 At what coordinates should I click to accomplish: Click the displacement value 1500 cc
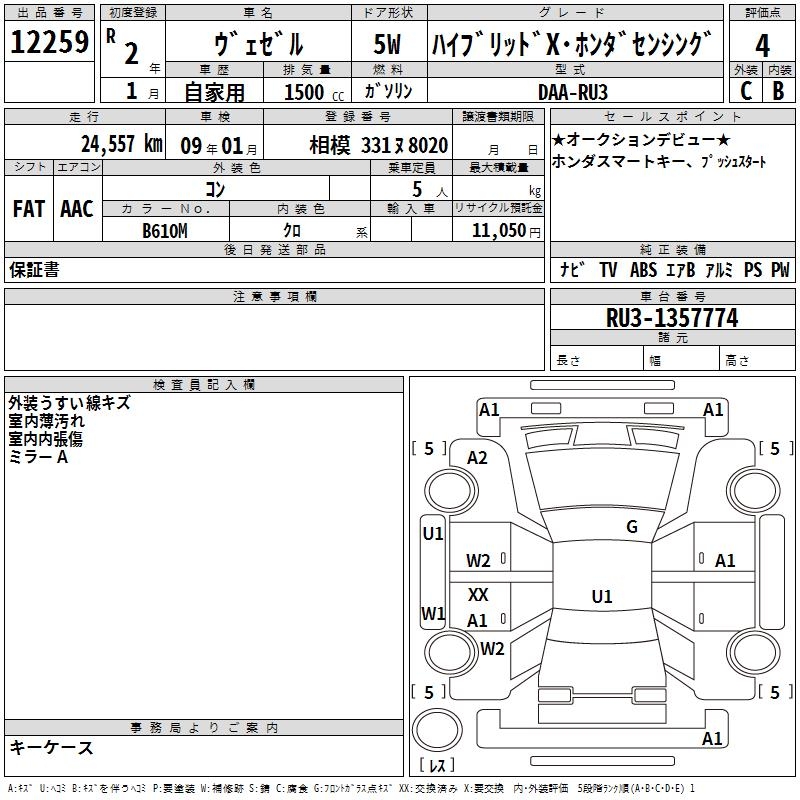click(313, 92)
